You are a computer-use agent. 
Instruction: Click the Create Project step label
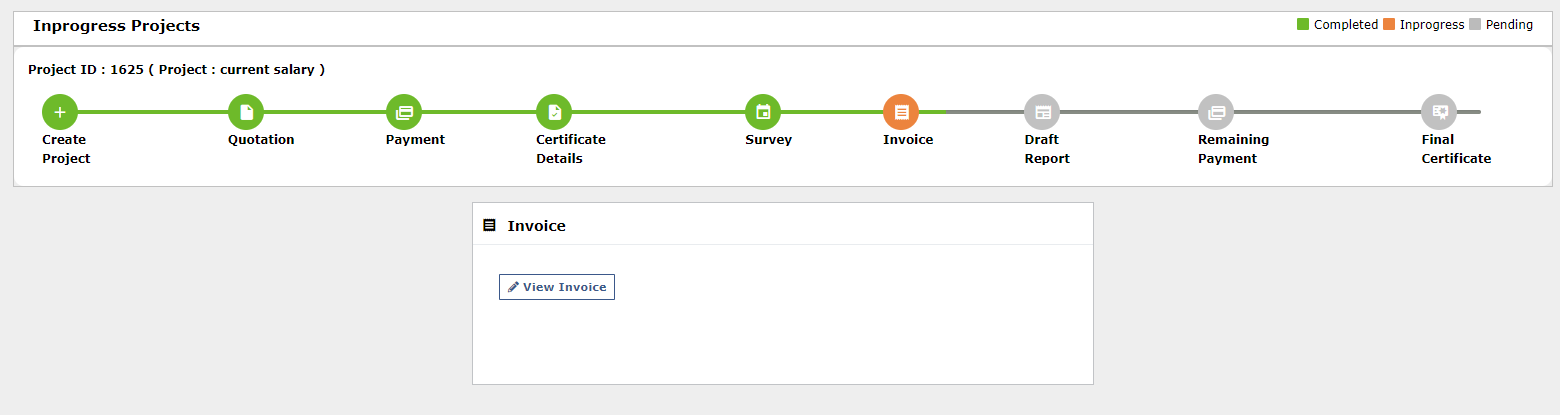click(x=66, y=149)
